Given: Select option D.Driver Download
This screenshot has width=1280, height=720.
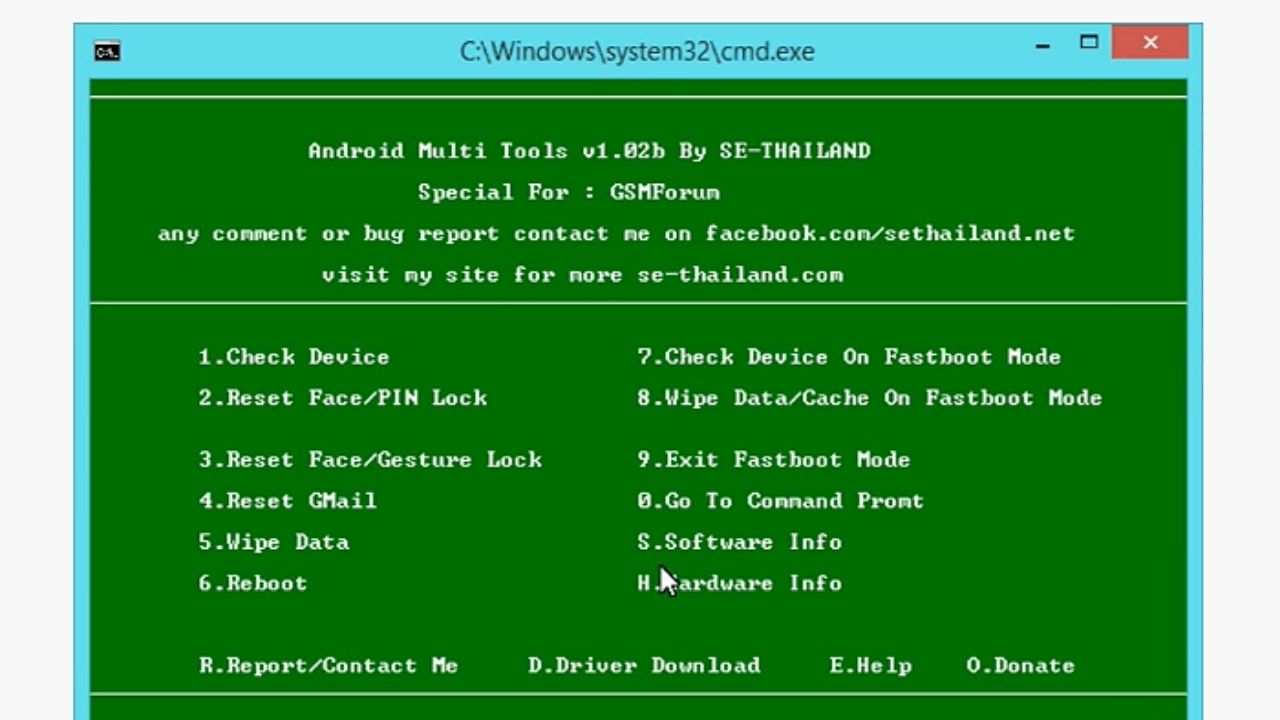Looking at the screenshot, I should tap(644, 666).
